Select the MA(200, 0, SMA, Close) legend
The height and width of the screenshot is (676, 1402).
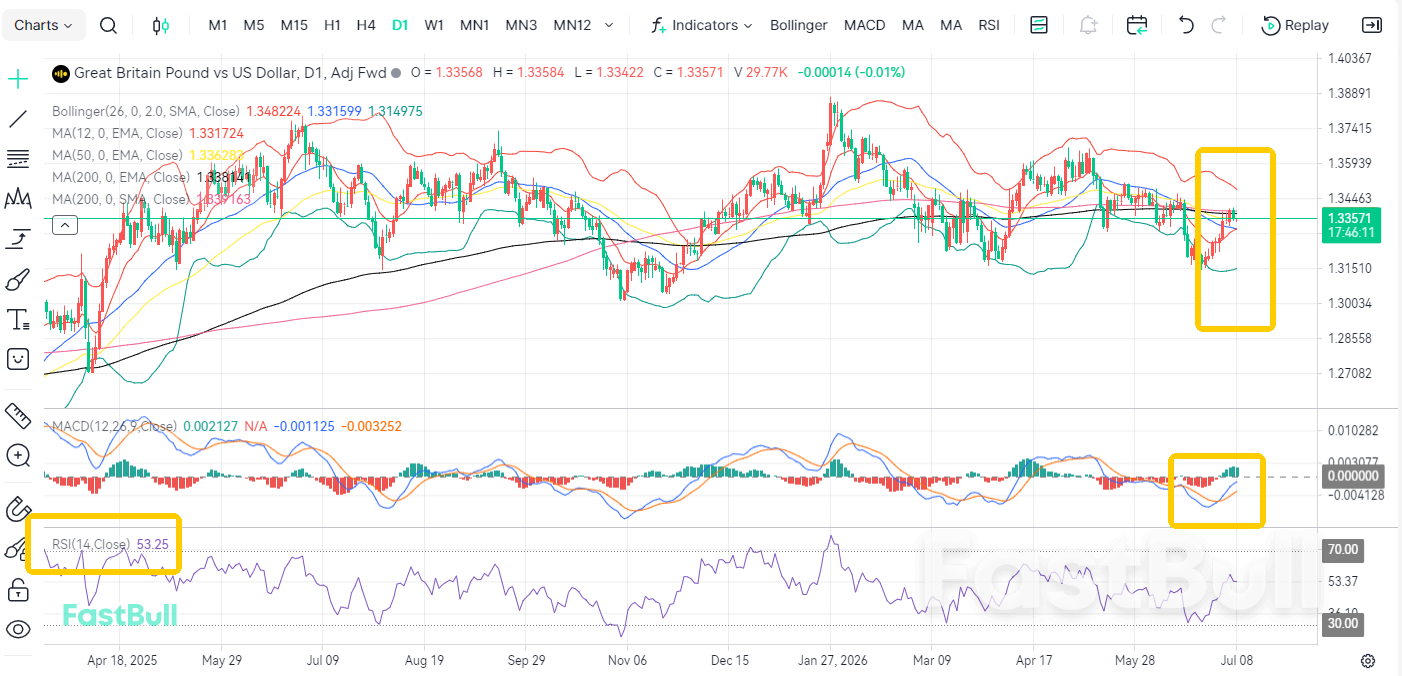[121, 199]
